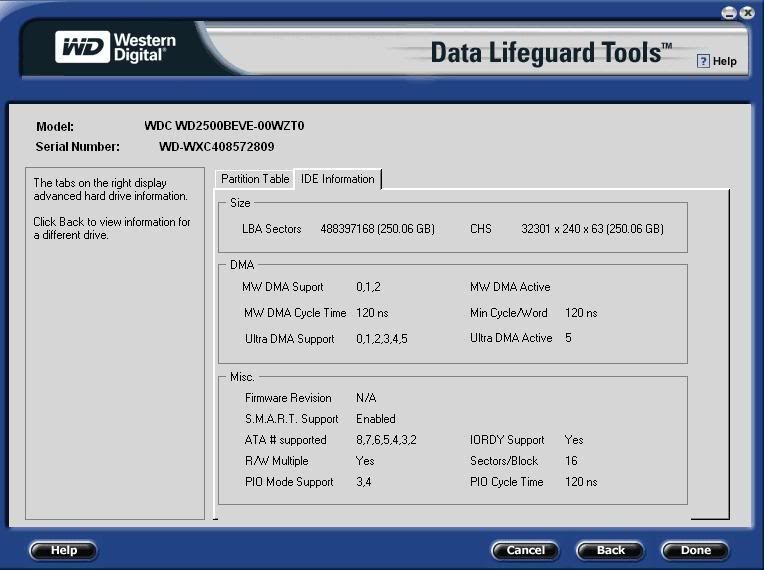Click the Ultra DMA Active label
Image resolution: width=764 pixels, height=570 pixels.
tap(511, 338)
